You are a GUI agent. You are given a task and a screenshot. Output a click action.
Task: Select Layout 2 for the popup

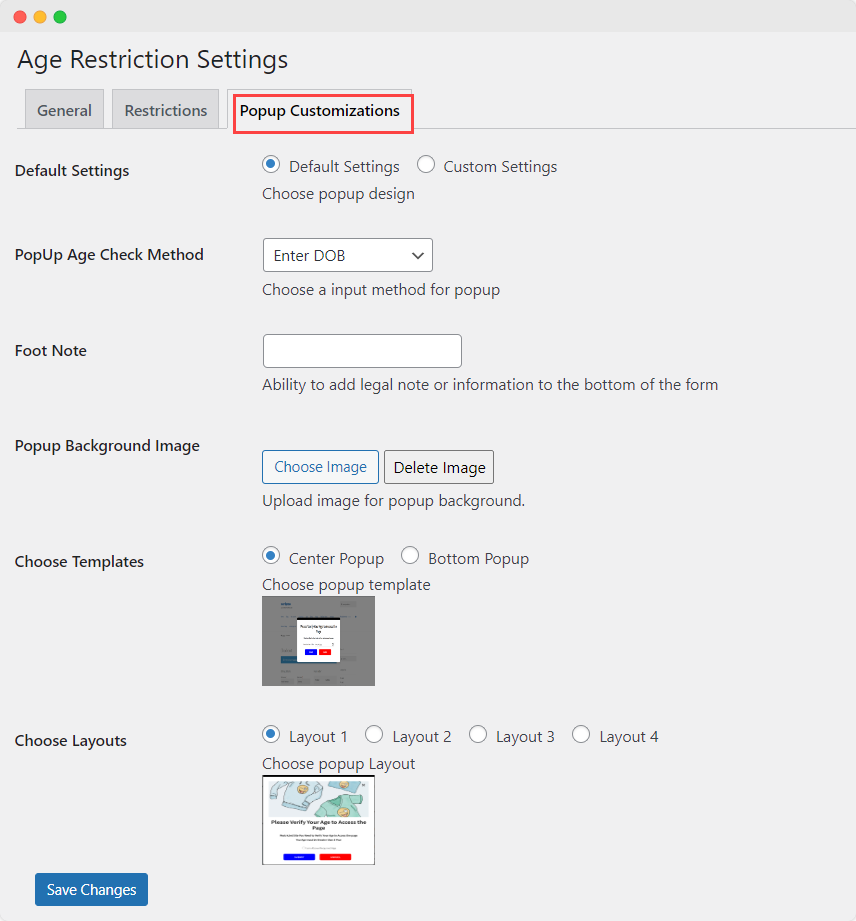(374, 733)
